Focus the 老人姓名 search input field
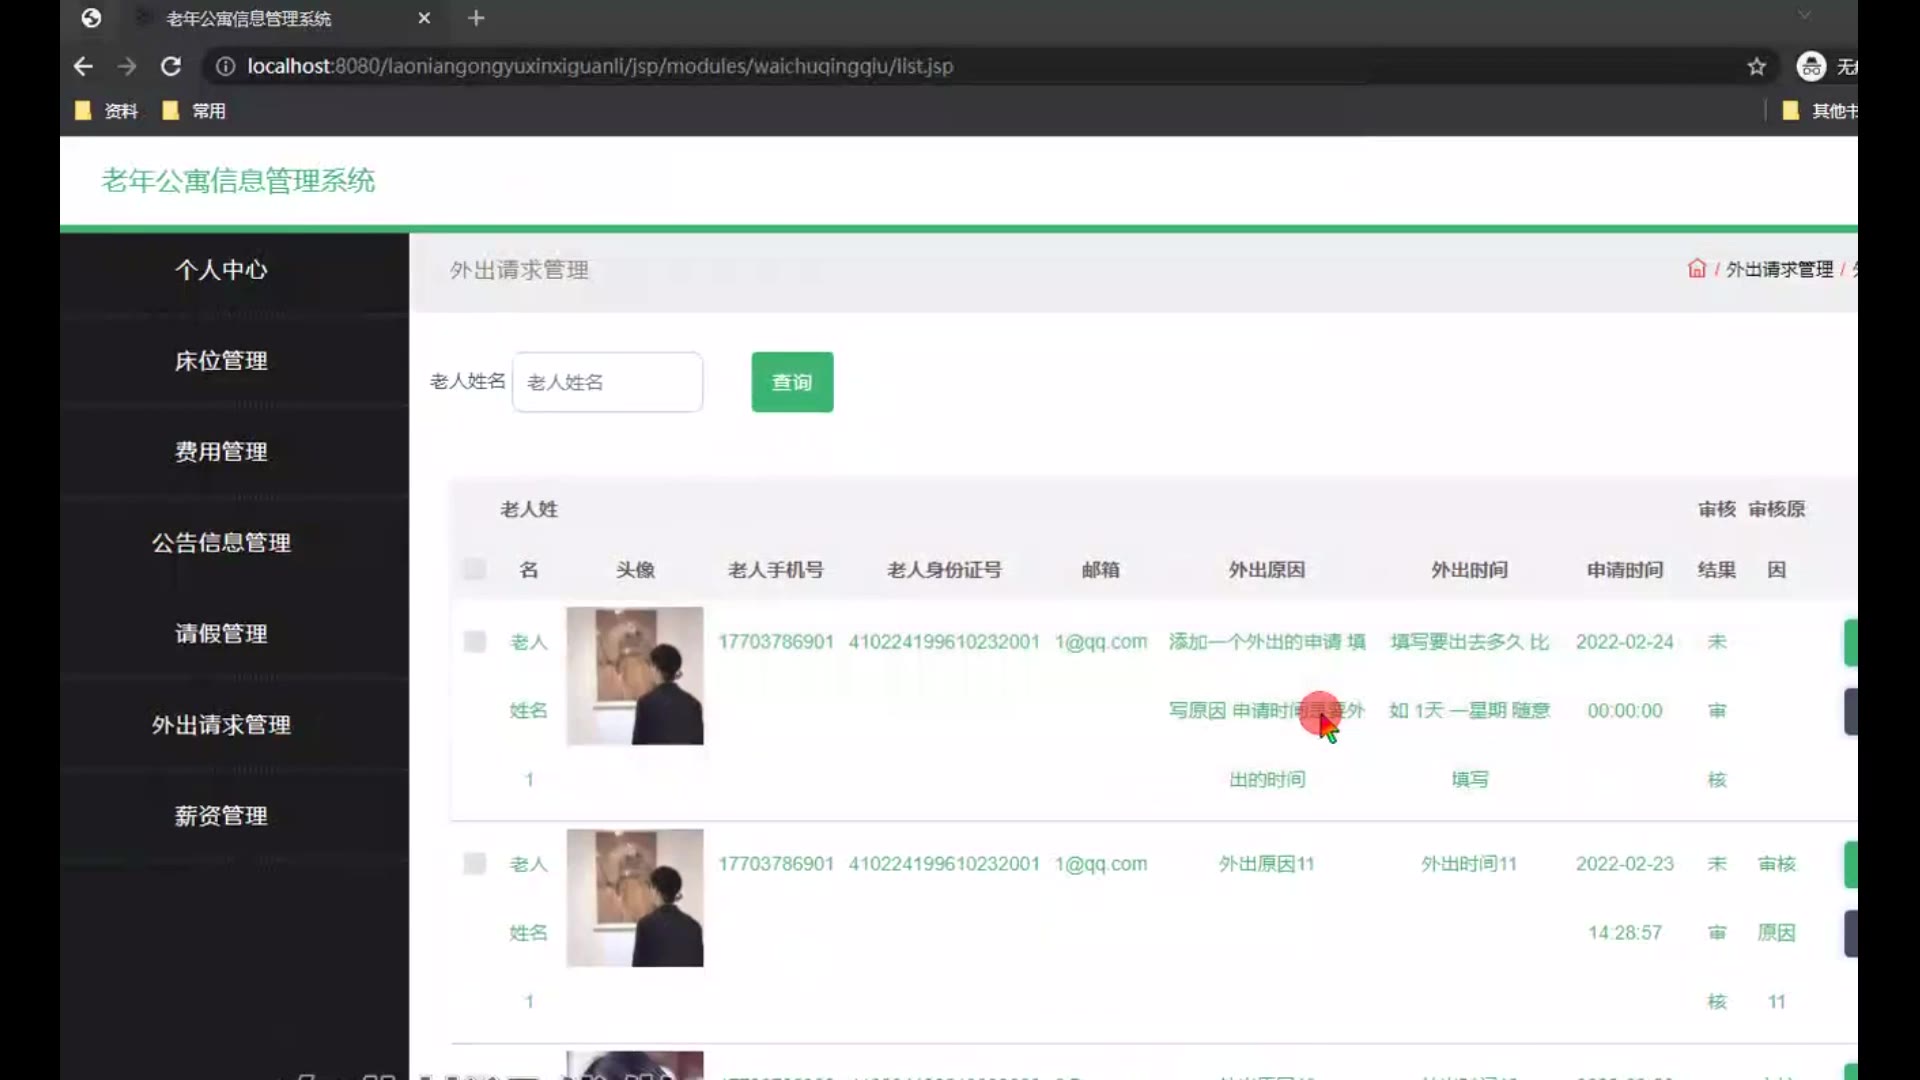The width and height of the screenshot is (1920, 1080). pyautogui.click(x=607, y=382)
